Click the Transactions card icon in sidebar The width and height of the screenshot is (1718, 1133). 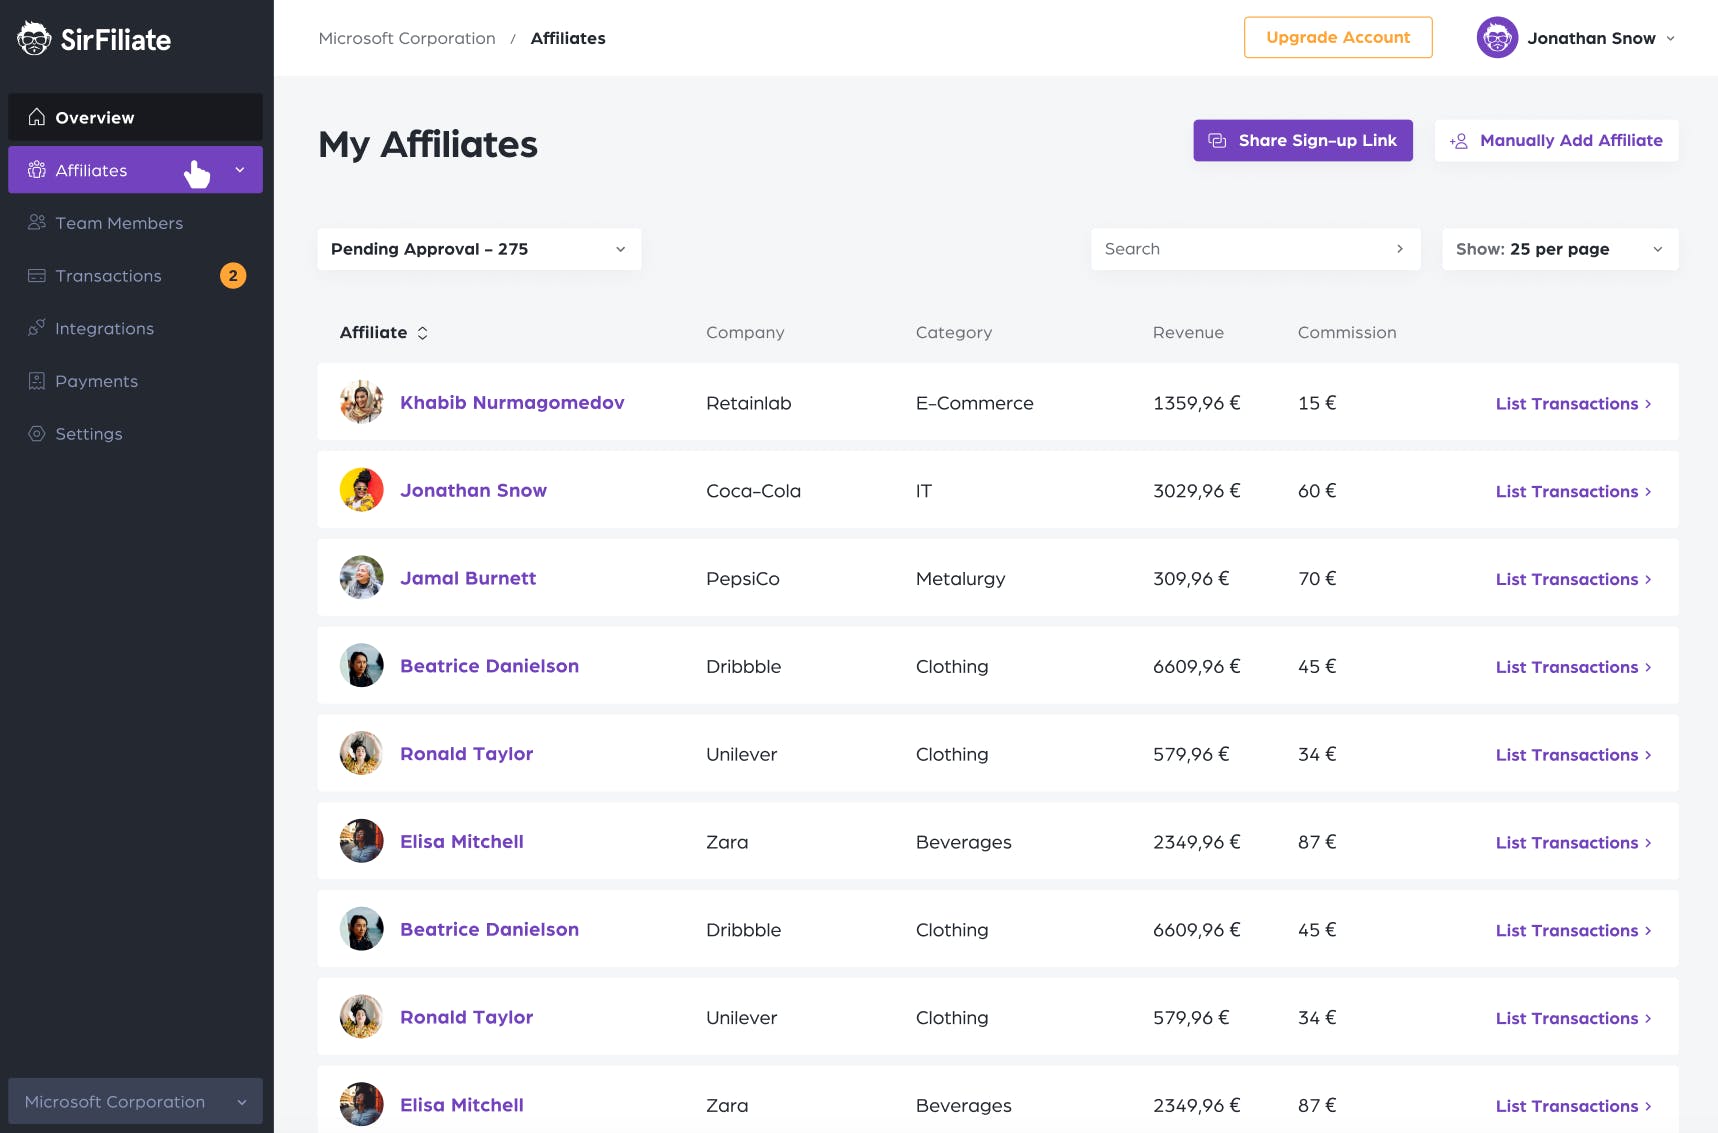coord(37,275)
